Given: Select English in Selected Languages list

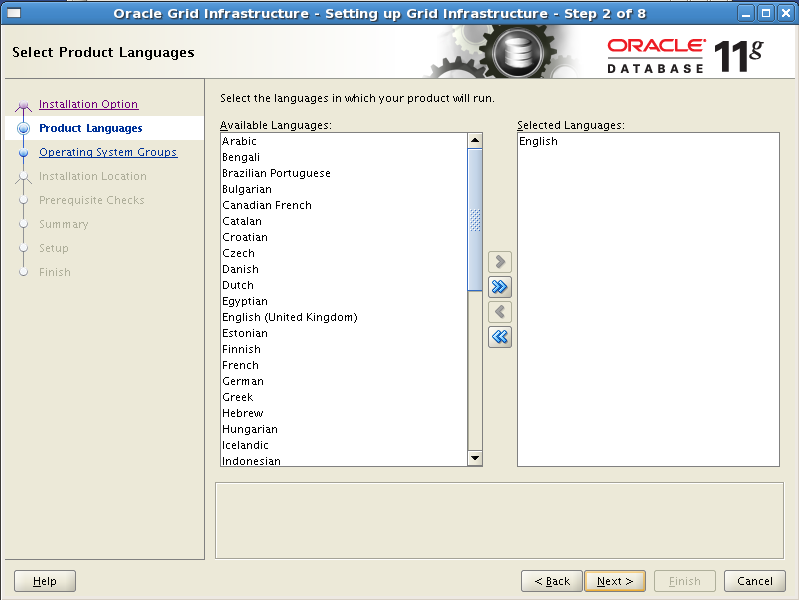Looking at the screenshot, I should pos(648,141).
